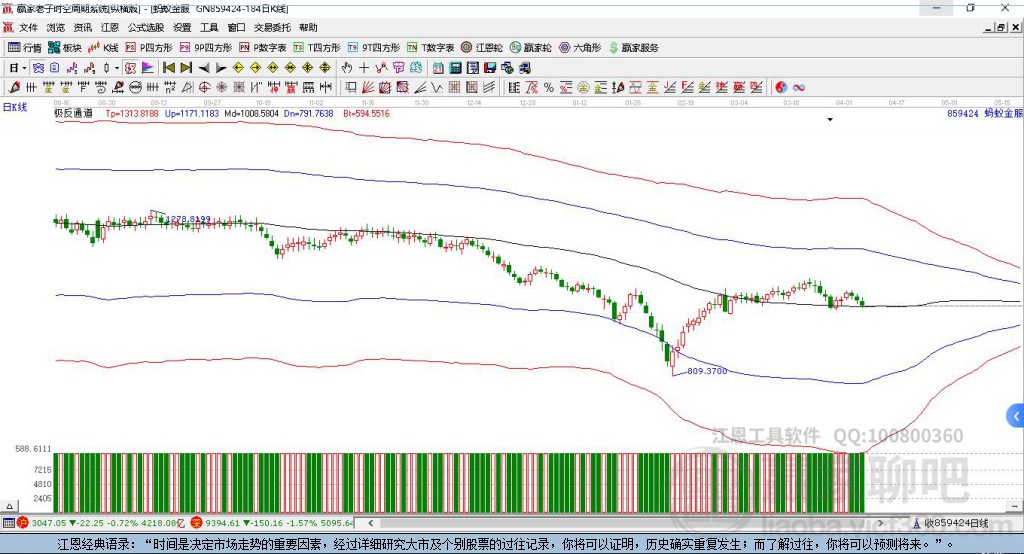Screen dimensions: 1024x554
Task: Open 赢家服务 service link
Action: 633,48
